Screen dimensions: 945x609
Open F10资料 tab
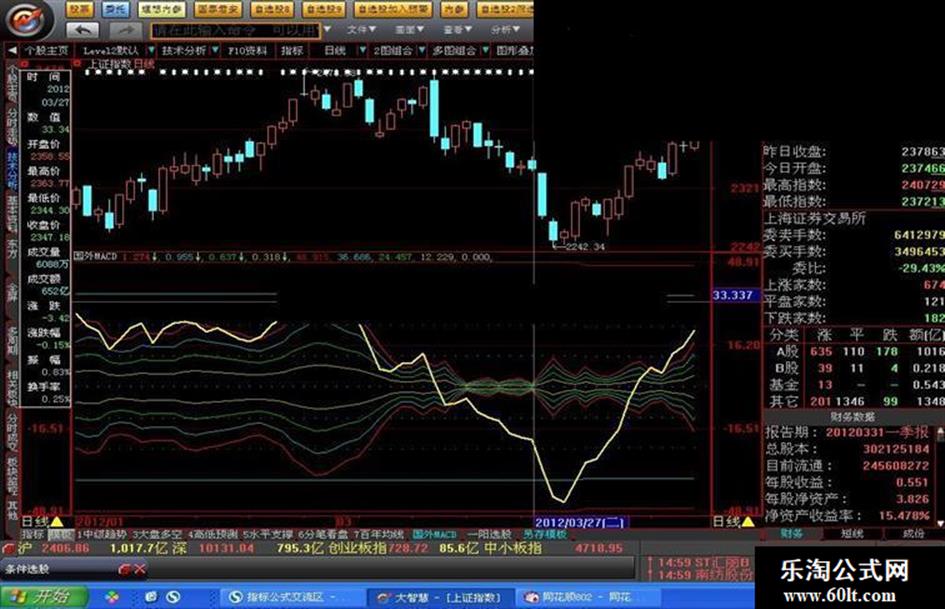pos(248,51)
